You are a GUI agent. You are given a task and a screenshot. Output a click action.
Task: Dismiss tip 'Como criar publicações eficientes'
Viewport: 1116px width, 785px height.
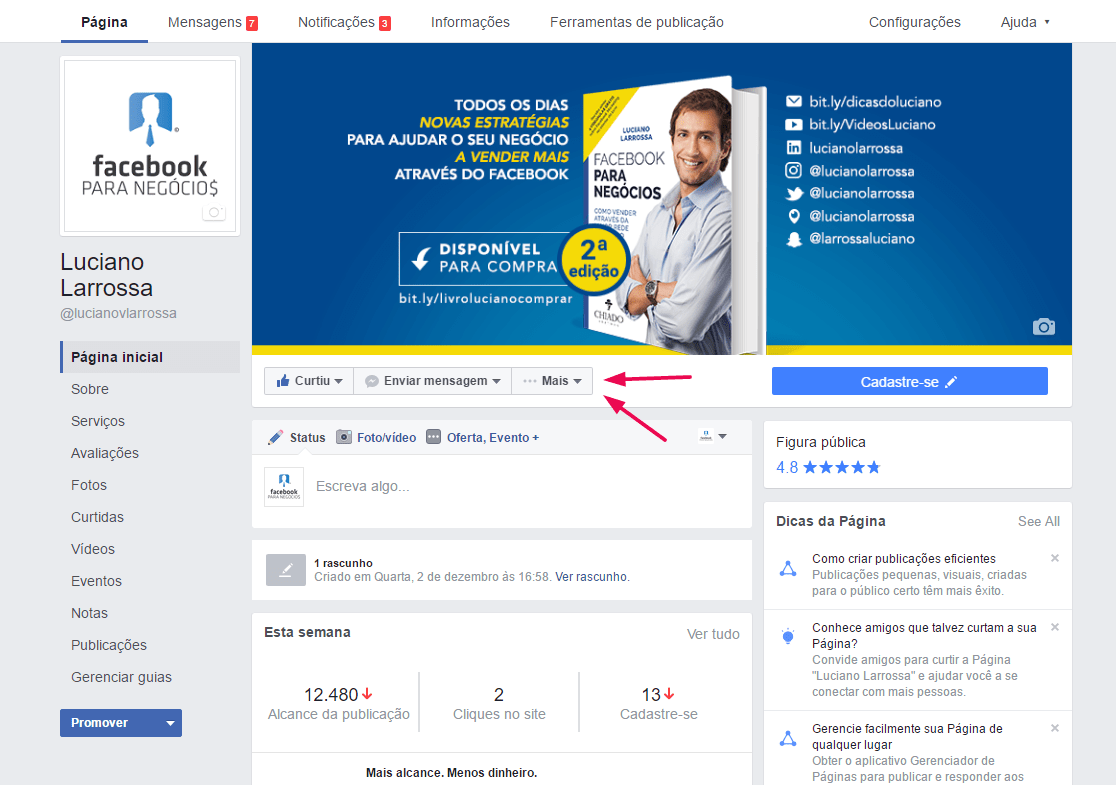[1055, 558]
